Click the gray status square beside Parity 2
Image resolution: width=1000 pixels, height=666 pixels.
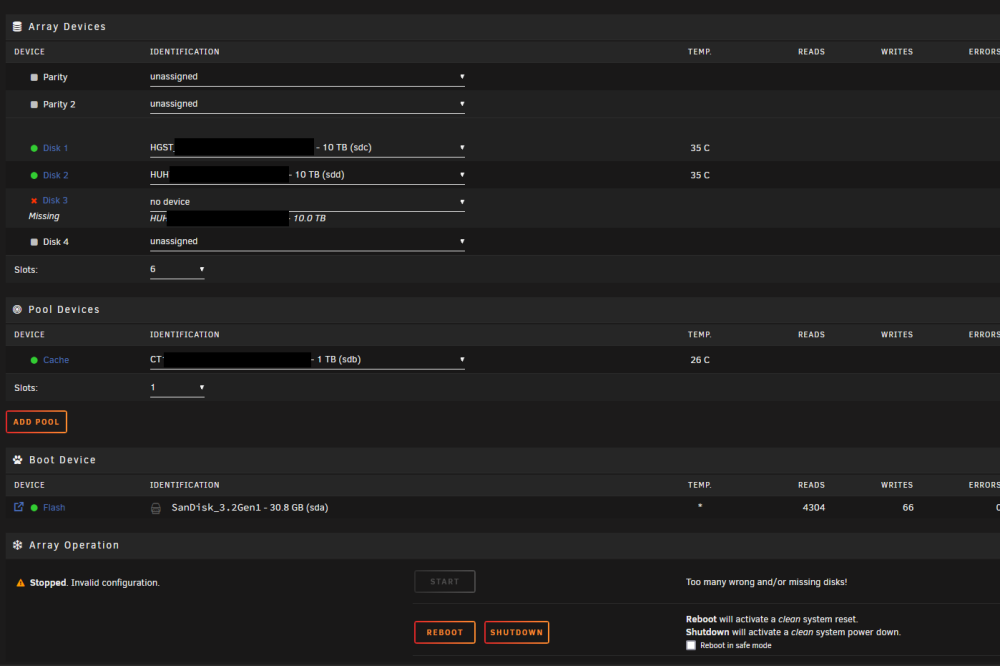tap(34, 105)
